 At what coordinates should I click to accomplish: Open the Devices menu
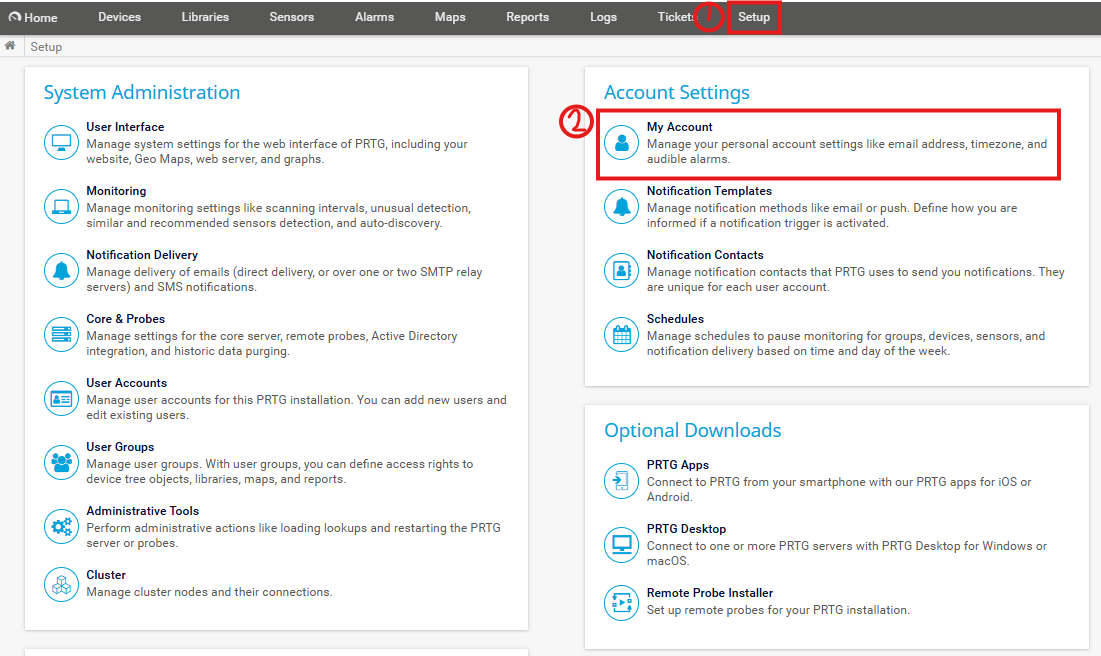119,17
